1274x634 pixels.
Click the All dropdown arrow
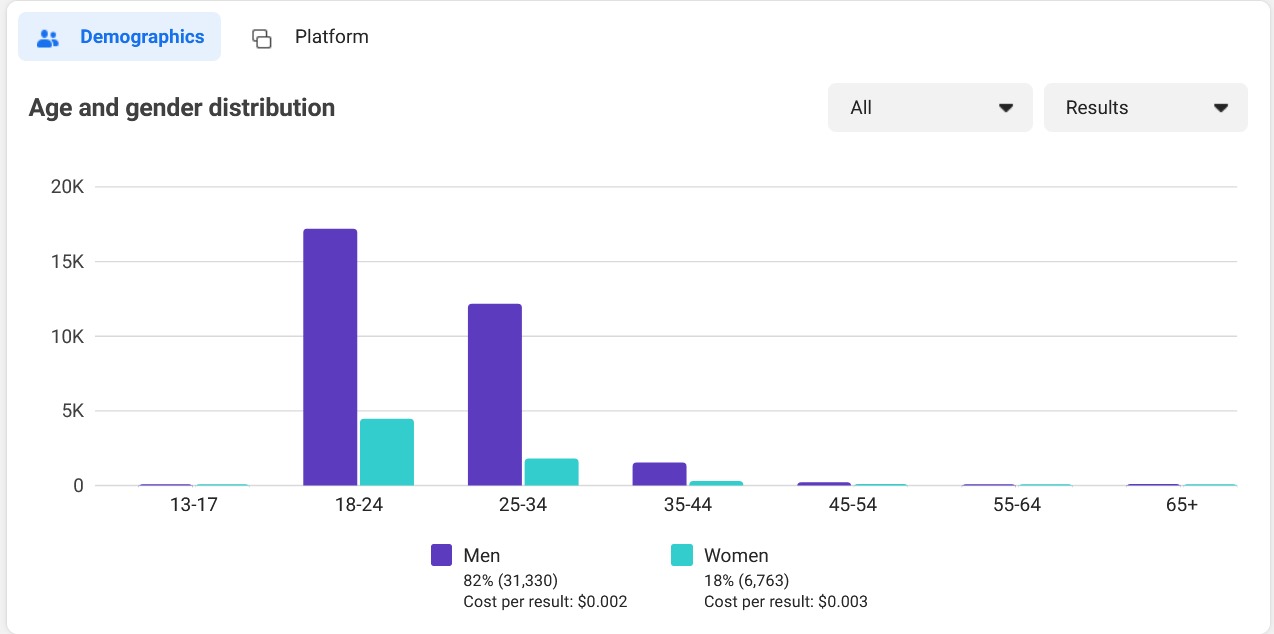[x=1006, y=108]
